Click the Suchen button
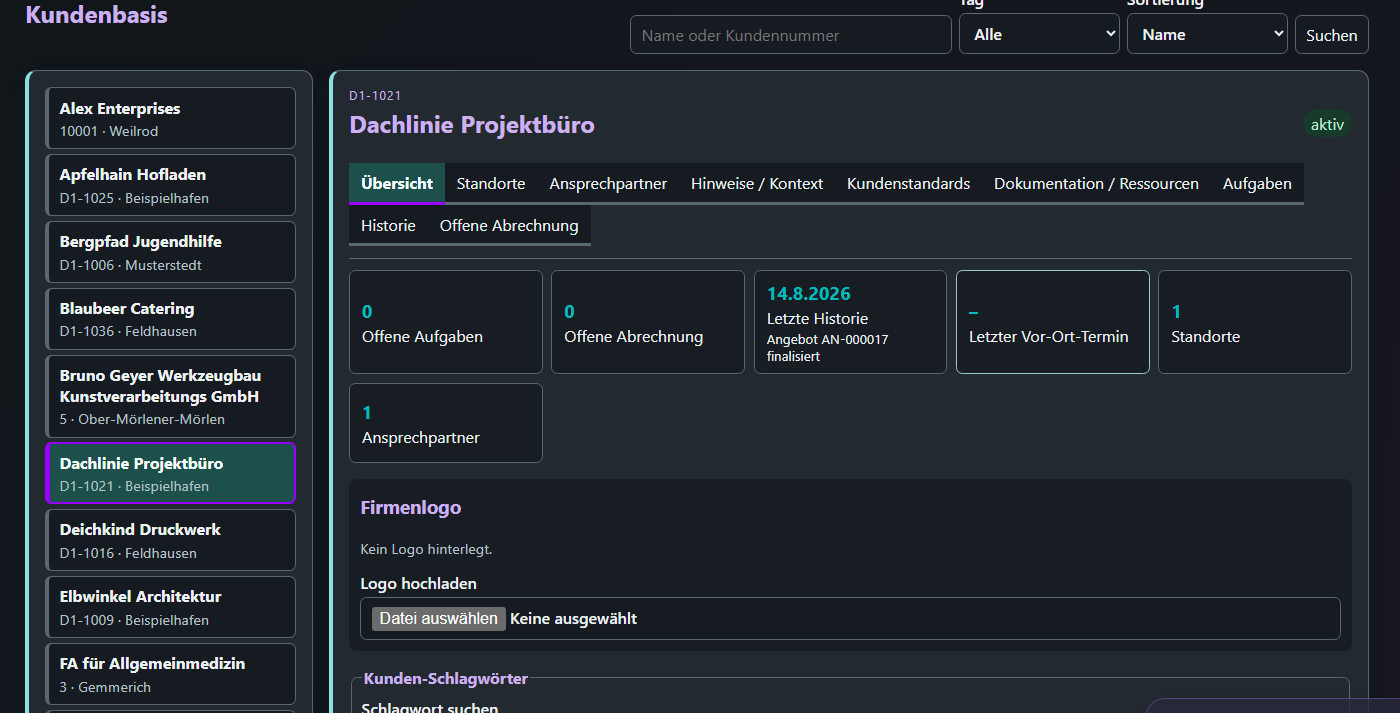Image resolution: width=1400 pixels, height=713 pixels. point(1331,35)
